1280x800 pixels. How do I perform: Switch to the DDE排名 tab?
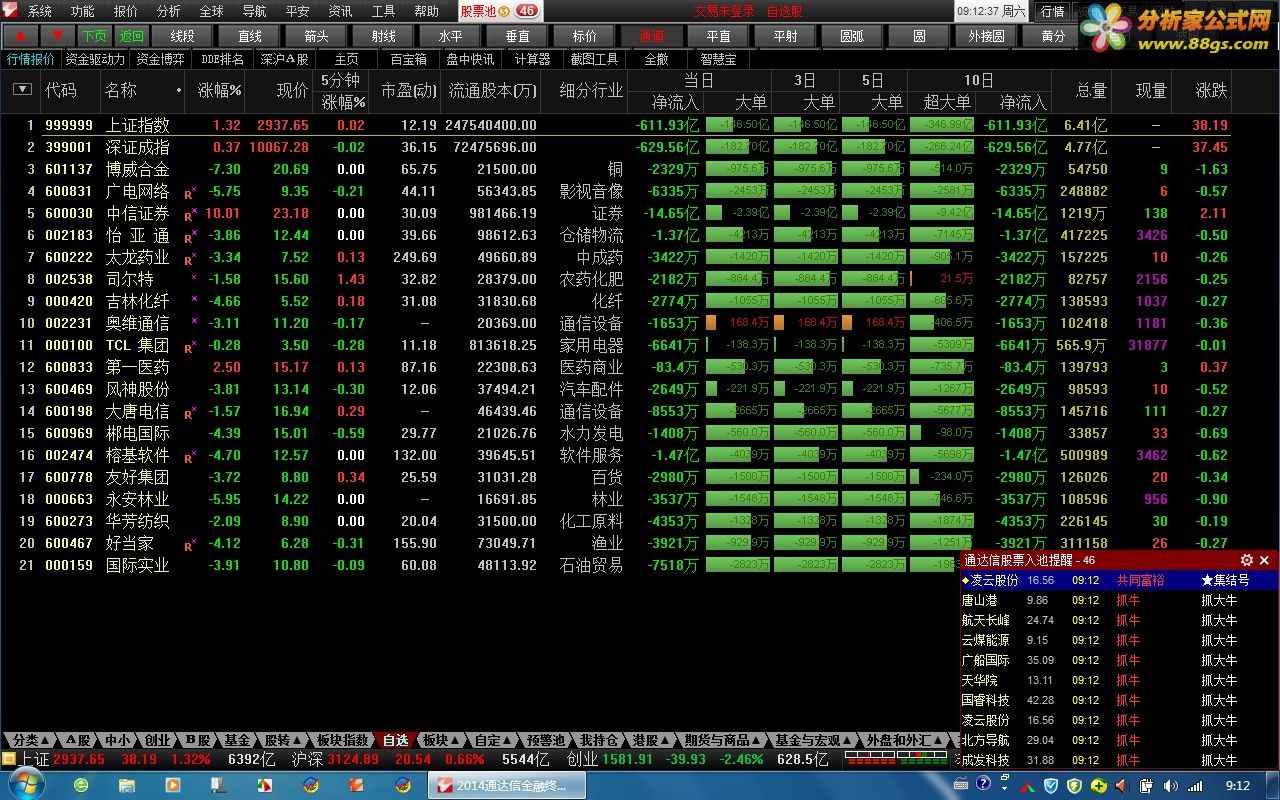click(x=222, y=59)
